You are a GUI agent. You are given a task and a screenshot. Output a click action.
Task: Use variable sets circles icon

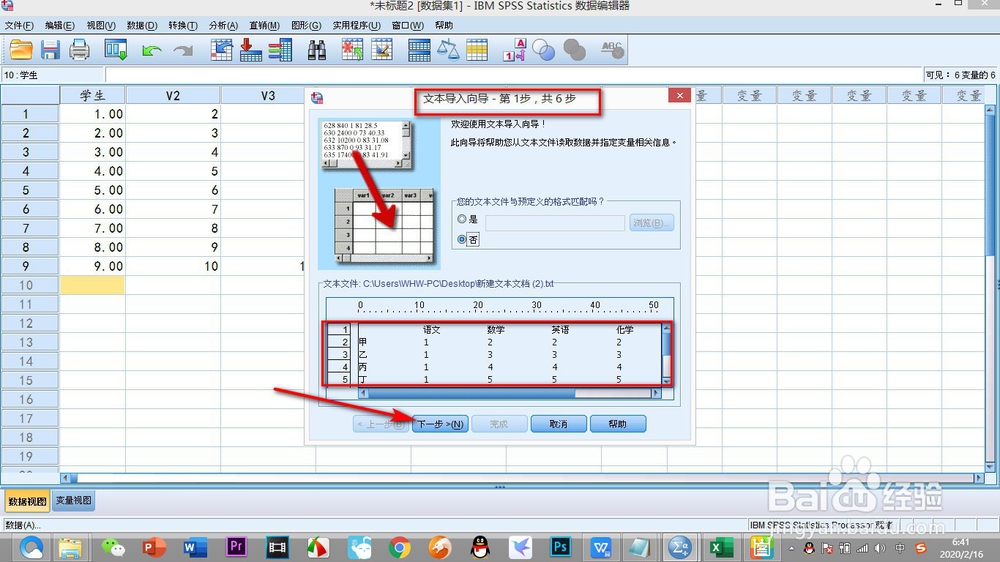coord(543,50)
